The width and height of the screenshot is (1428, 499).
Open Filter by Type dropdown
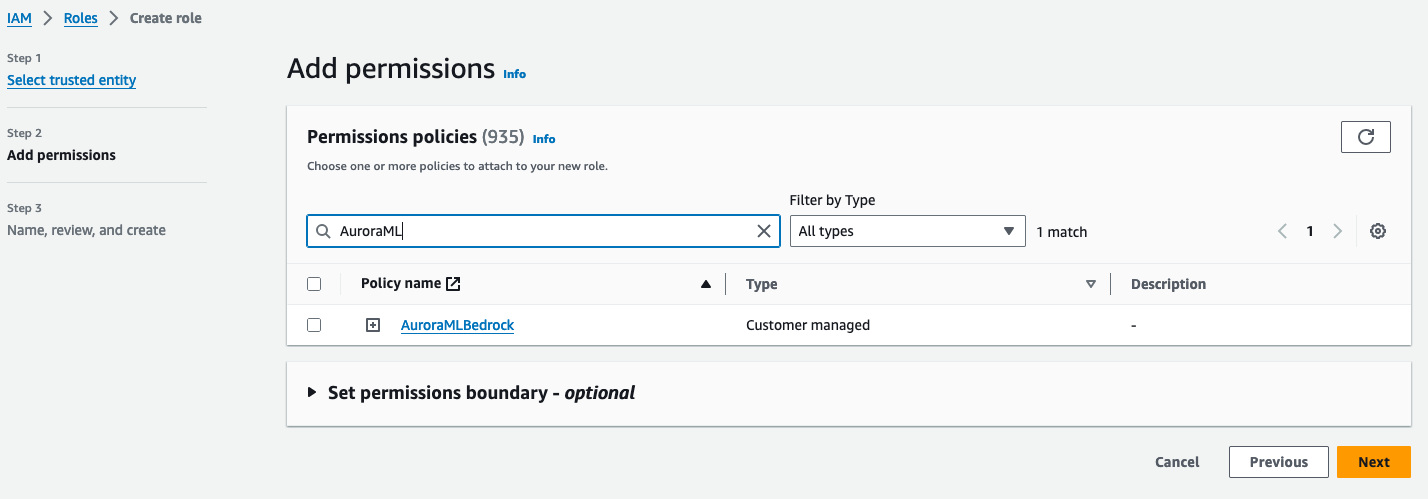pos(907,231)
